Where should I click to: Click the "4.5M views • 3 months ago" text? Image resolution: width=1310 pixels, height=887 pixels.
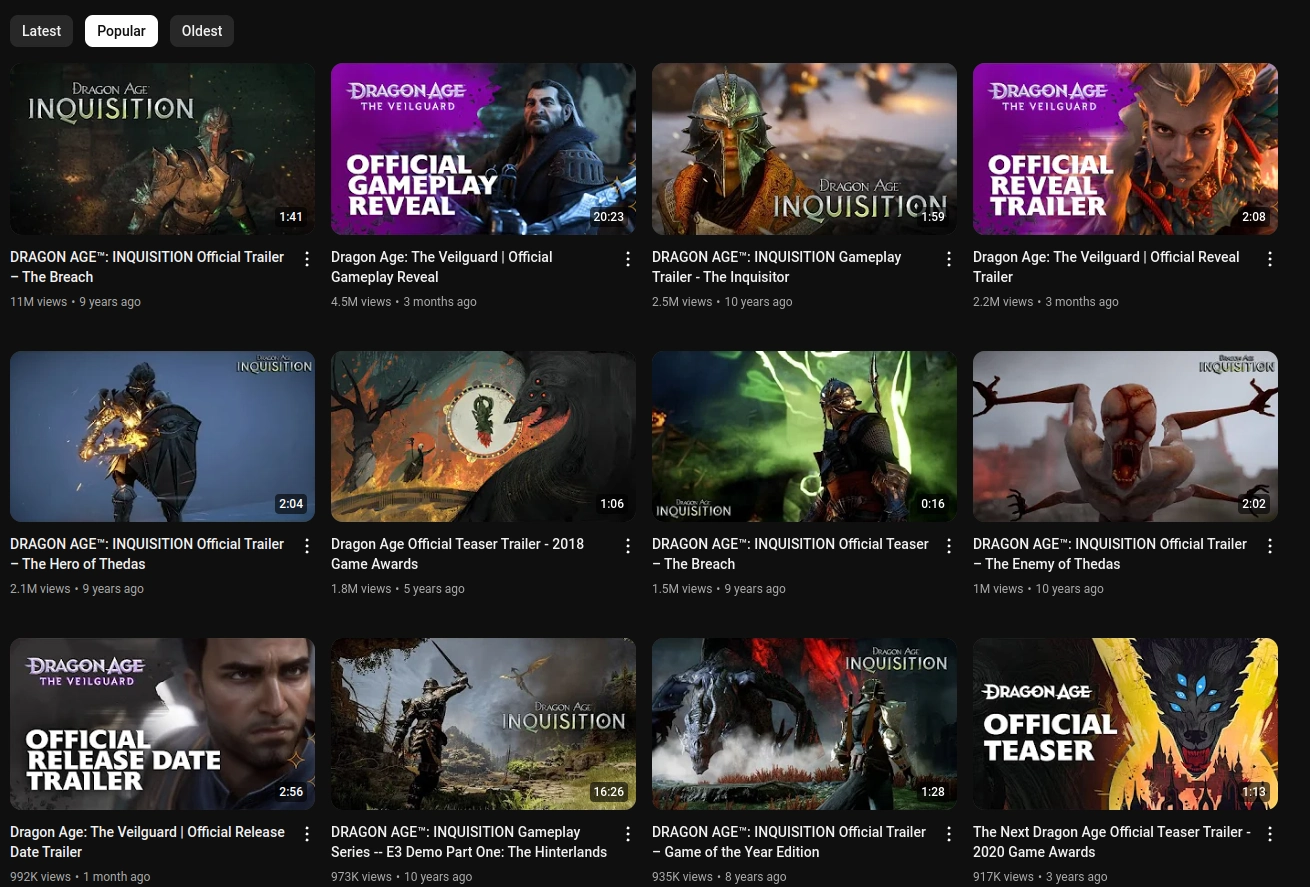tap(404, 302)
